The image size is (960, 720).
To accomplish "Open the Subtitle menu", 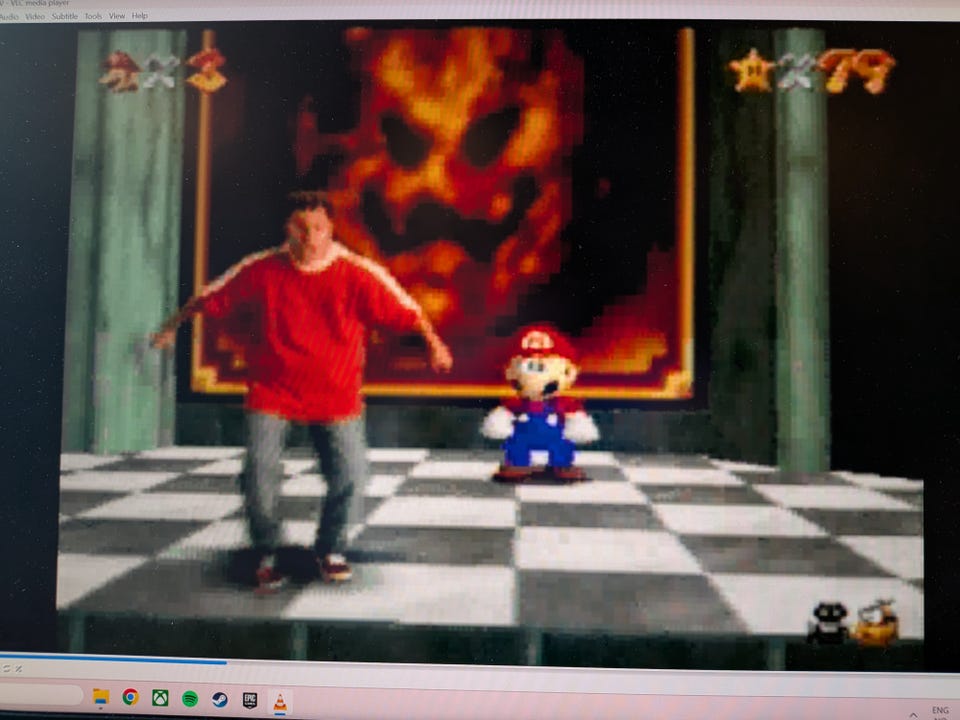I will 64,17.
